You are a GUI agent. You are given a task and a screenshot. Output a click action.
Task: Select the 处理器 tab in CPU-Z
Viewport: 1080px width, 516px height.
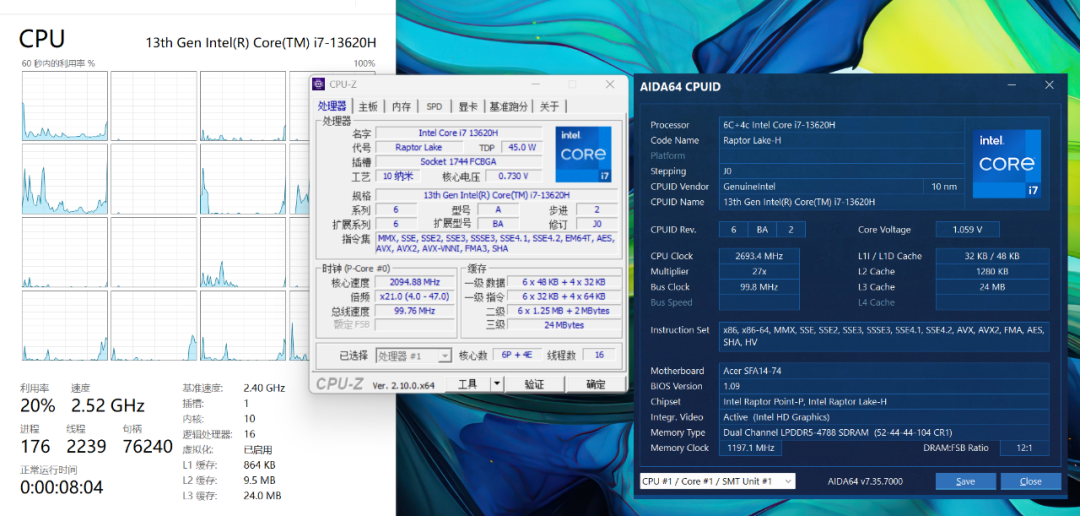tap(332, 106)
